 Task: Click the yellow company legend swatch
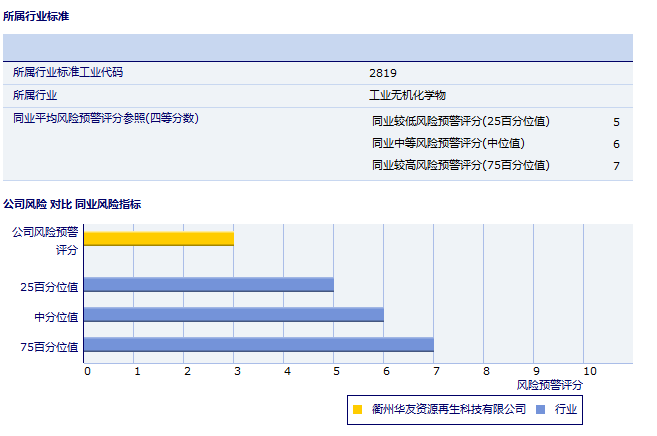(357, 409)
